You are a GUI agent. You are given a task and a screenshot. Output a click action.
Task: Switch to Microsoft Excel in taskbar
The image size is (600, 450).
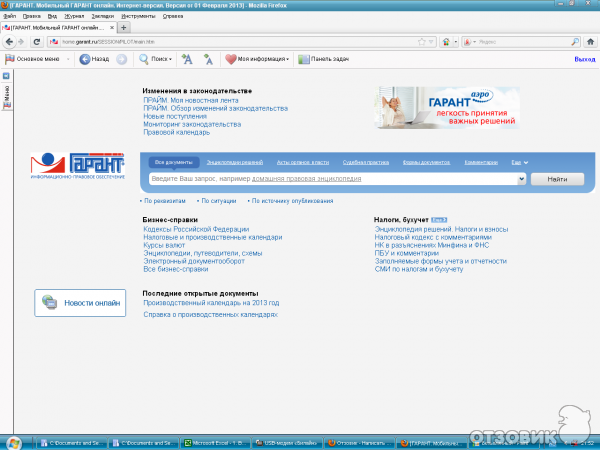(216, 443)
